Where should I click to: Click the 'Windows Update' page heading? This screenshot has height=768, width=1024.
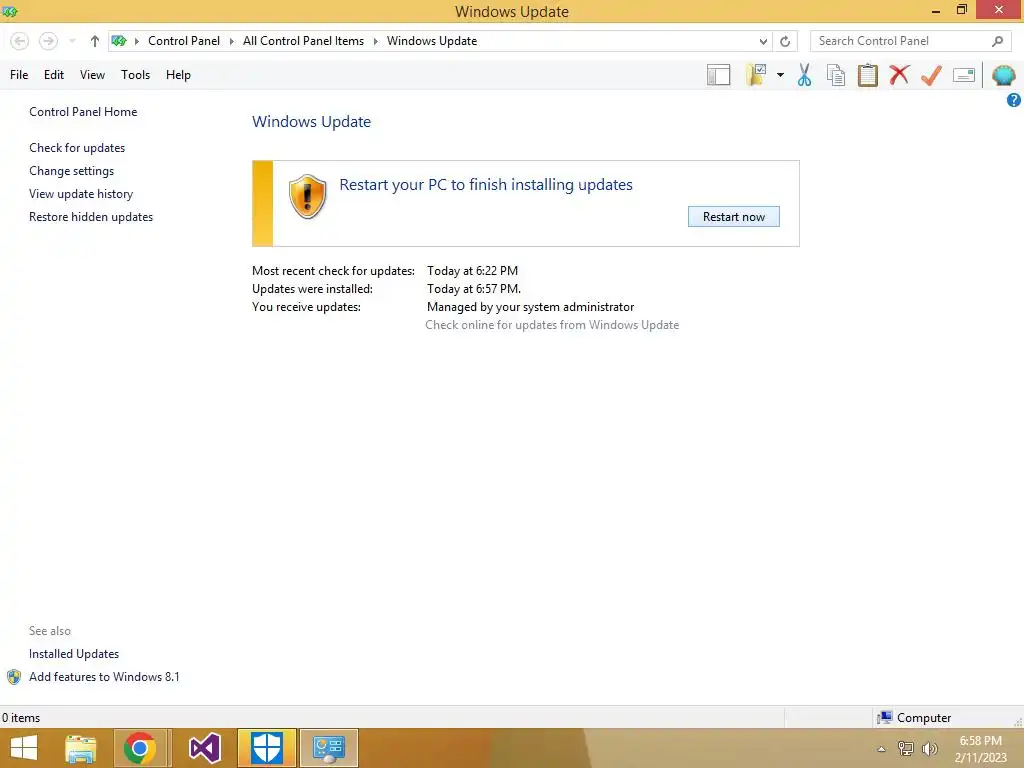(312, 121)
